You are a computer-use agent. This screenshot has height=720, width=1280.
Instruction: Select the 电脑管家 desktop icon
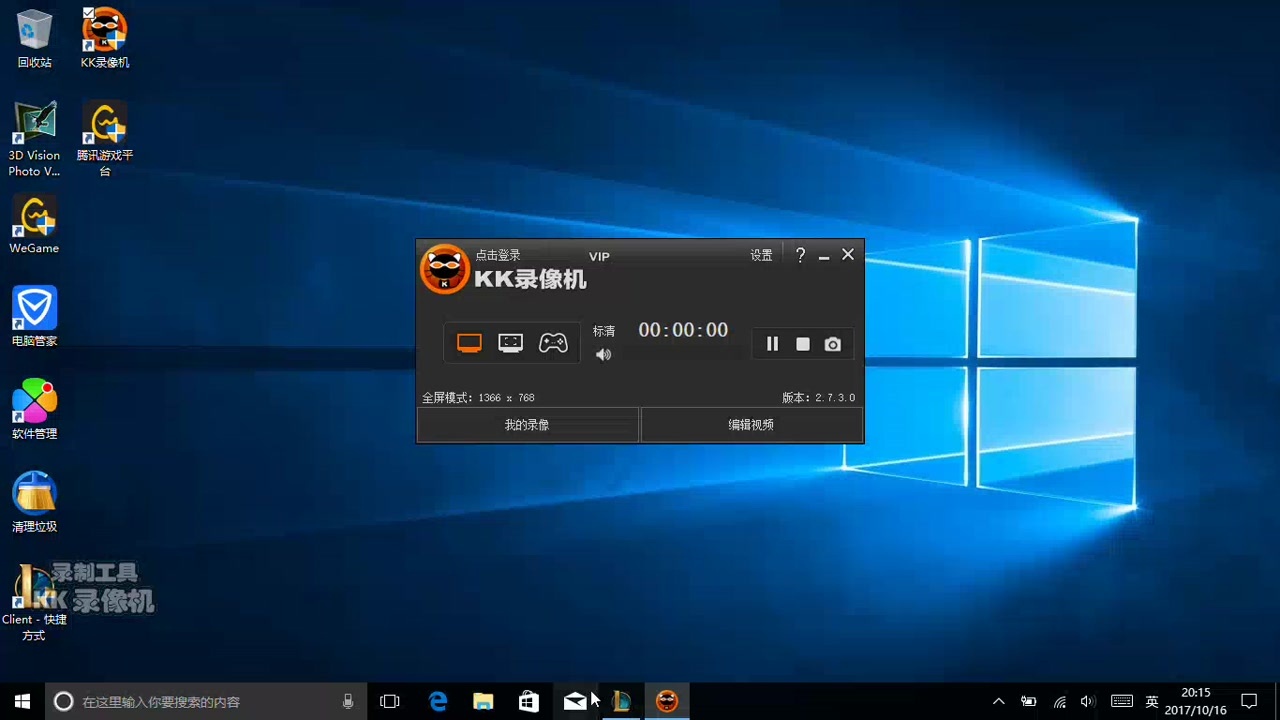coord(34,317)
